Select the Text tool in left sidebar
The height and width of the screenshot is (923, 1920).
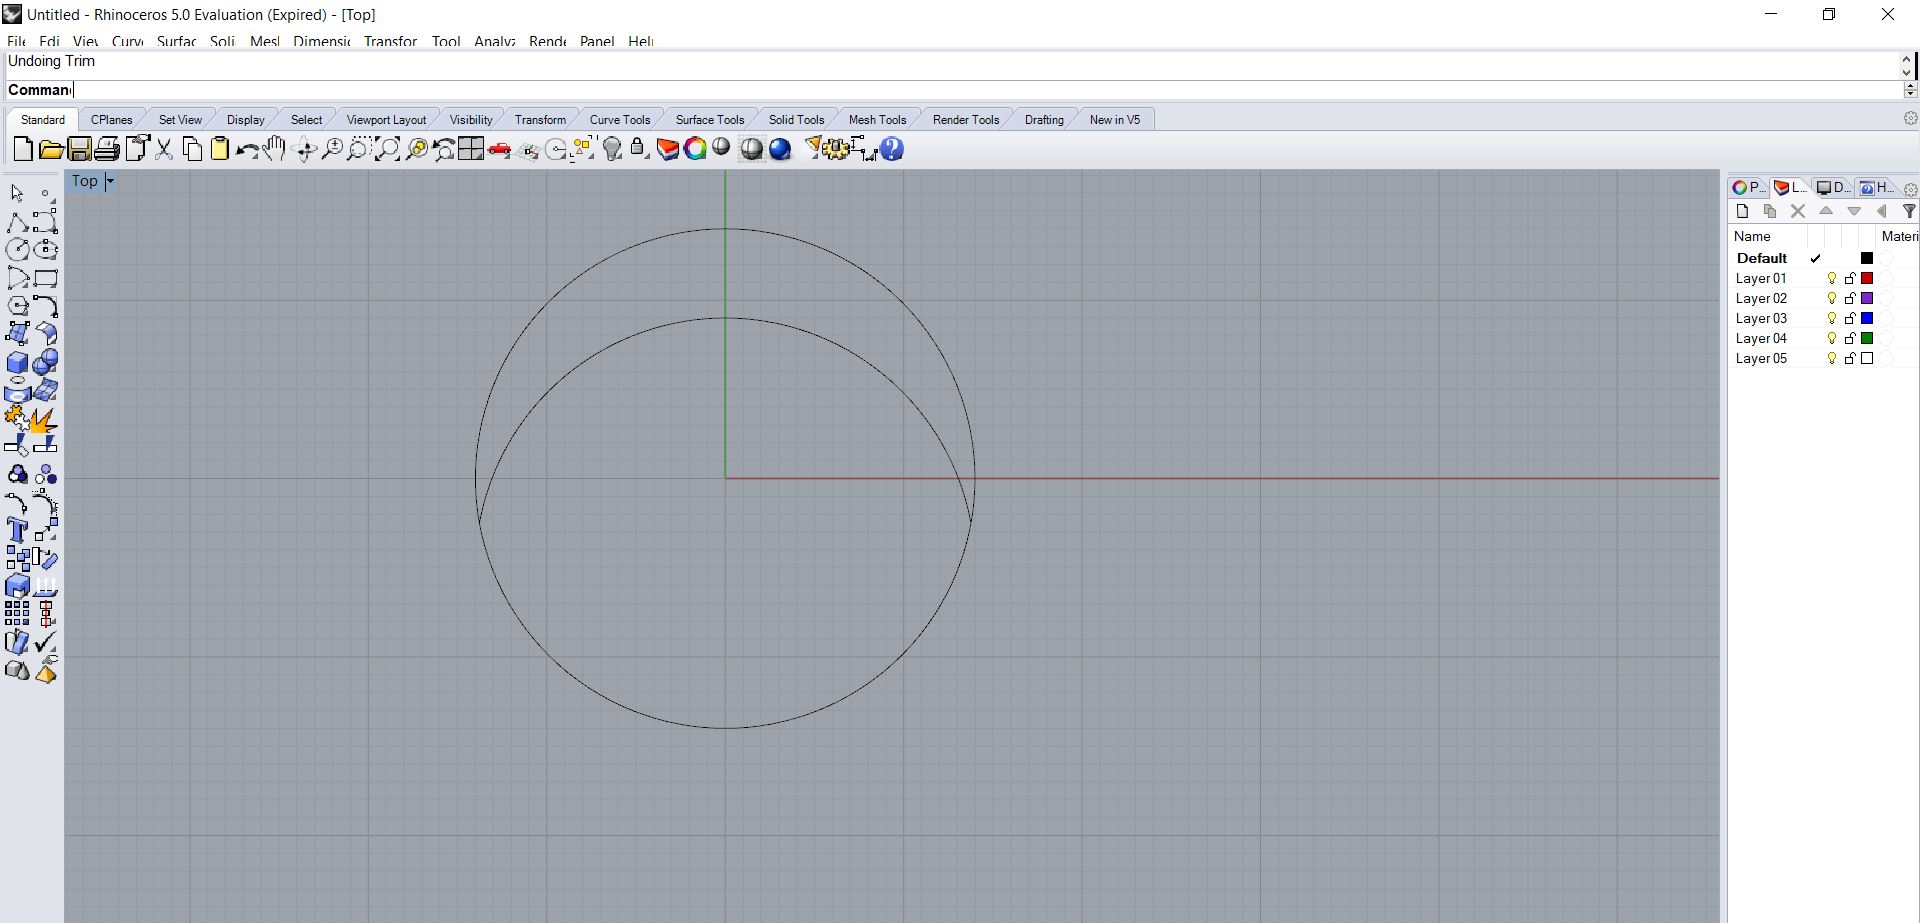click(17, 530)
